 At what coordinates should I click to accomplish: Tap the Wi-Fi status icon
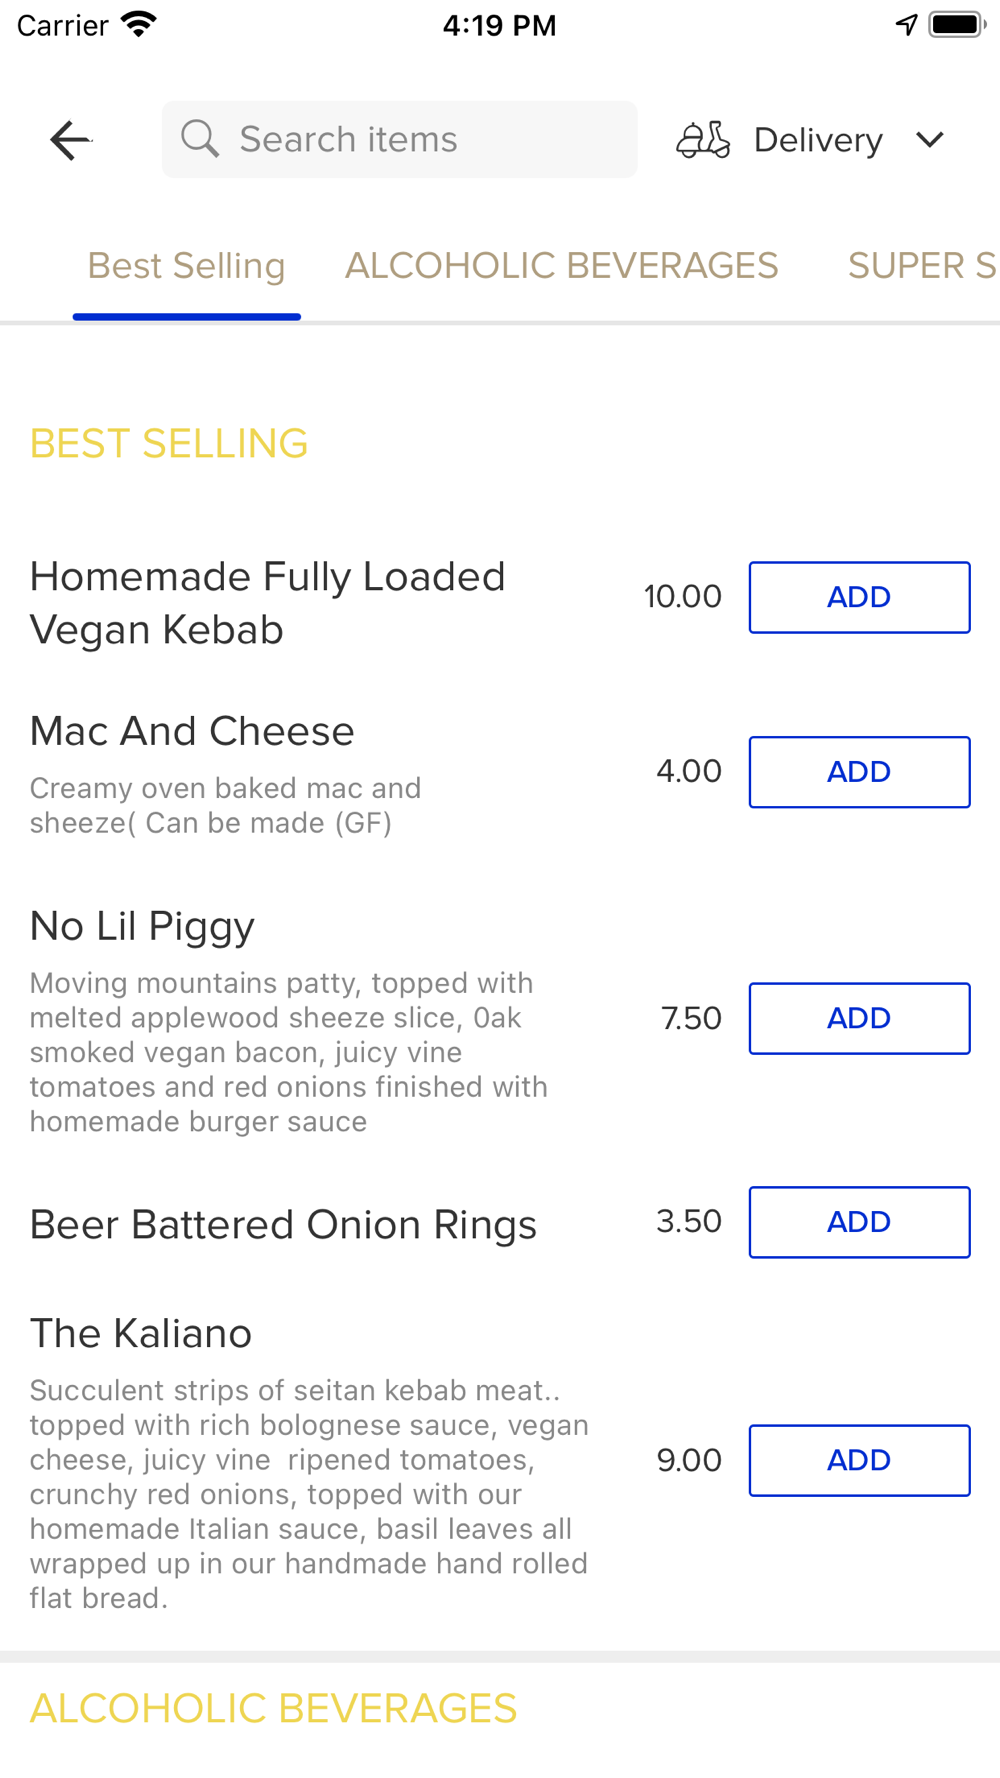click(139, 24)
